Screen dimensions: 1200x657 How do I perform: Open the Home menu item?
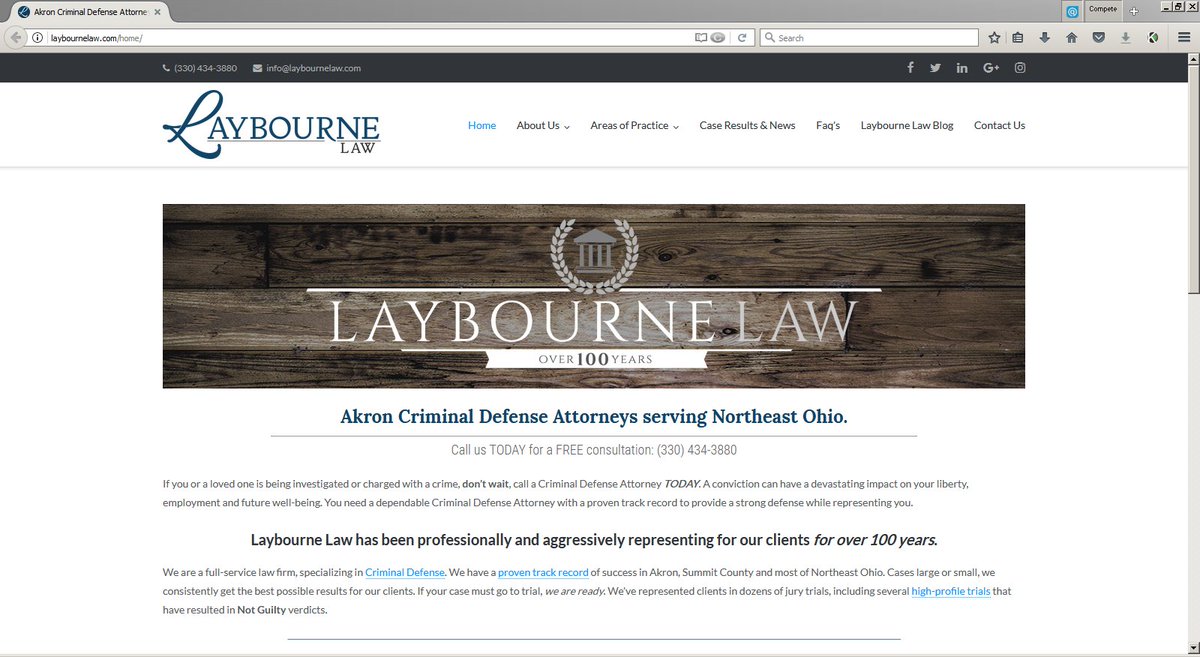click(x=482, y=126)
